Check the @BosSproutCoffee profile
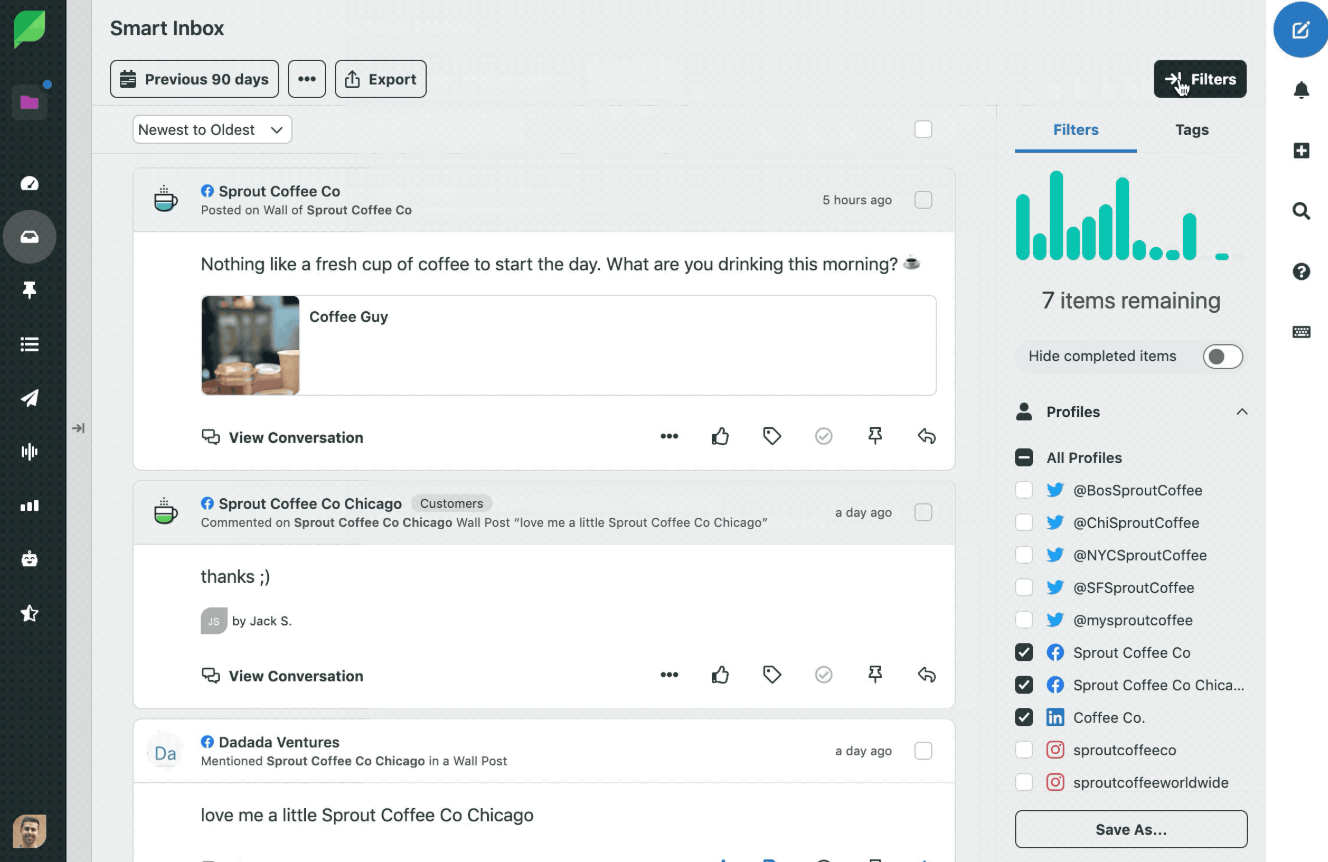 click(x=1024, y=490)
